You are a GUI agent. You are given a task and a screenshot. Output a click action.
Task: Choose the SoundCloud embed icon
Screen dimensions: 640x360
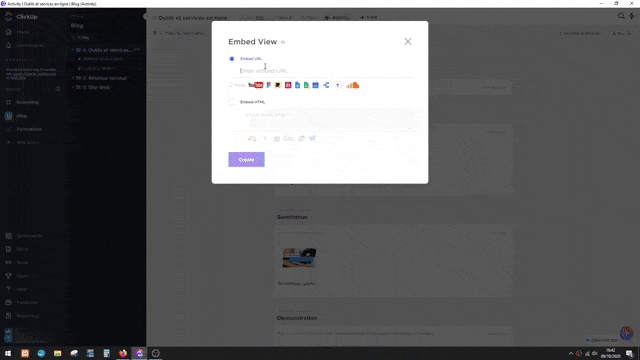(353, 85)
